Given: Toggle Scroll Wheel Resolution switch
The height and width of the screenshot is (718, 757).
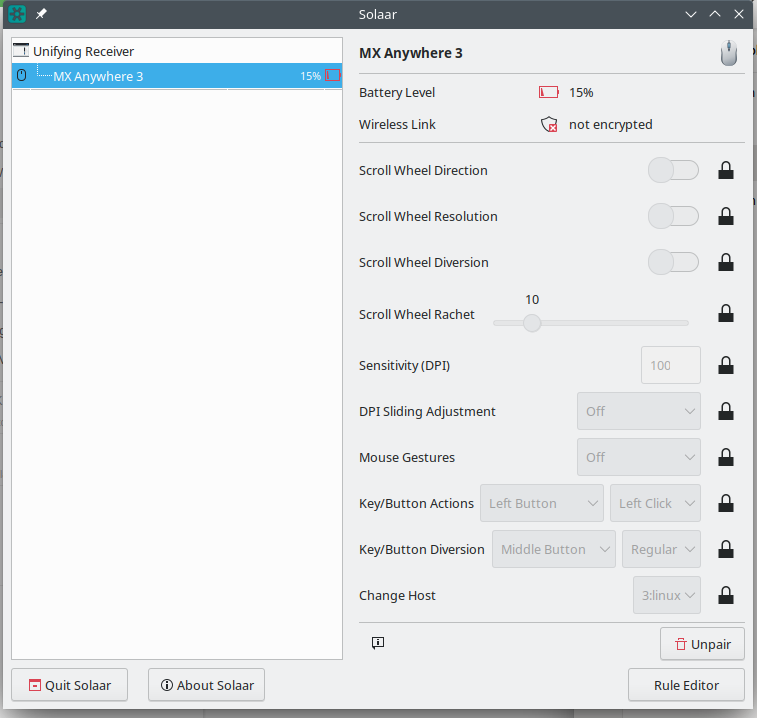Looking at the screenshot, I should tap(673, 216).
